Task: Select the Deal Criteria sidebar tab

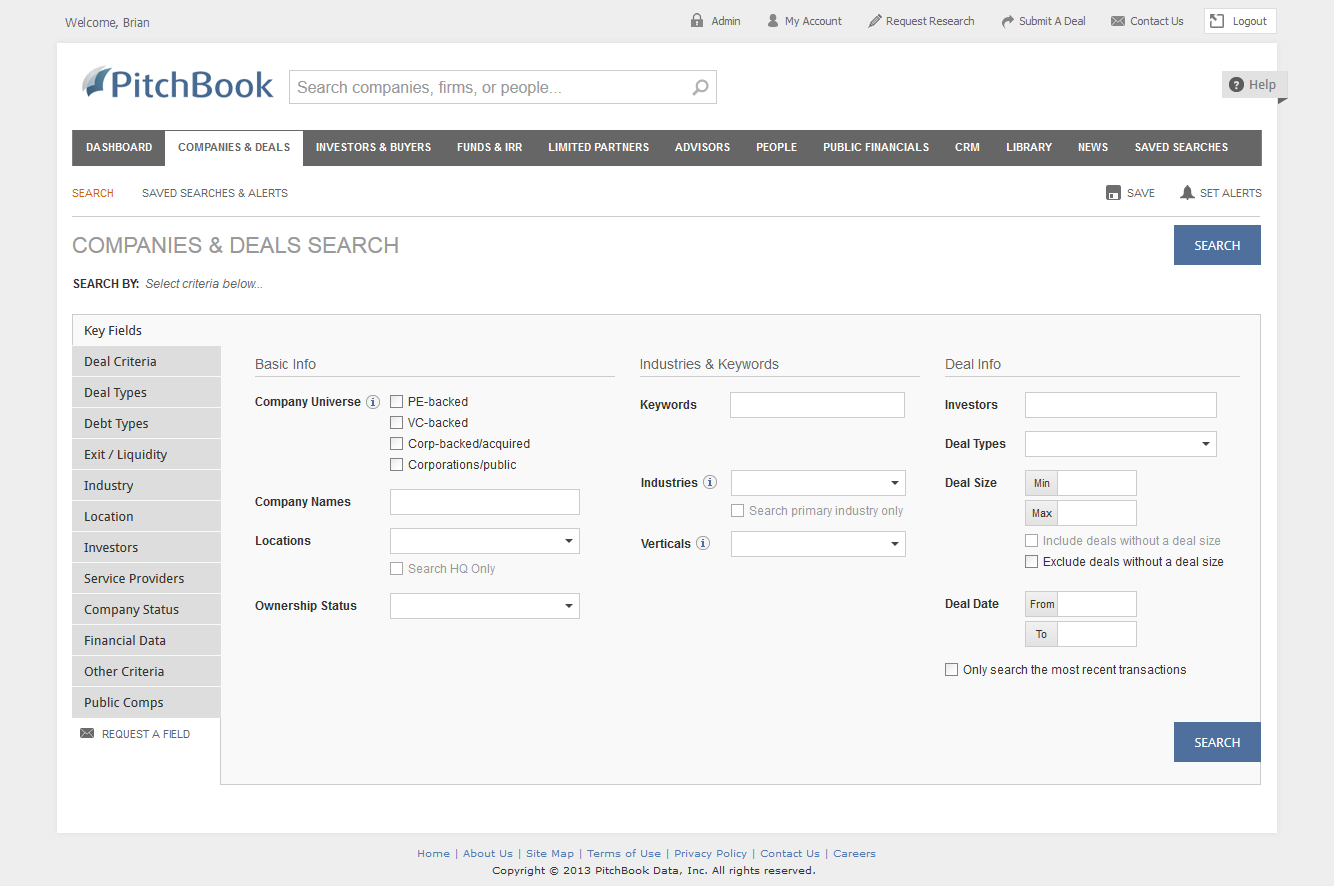Action: (146, 362)
